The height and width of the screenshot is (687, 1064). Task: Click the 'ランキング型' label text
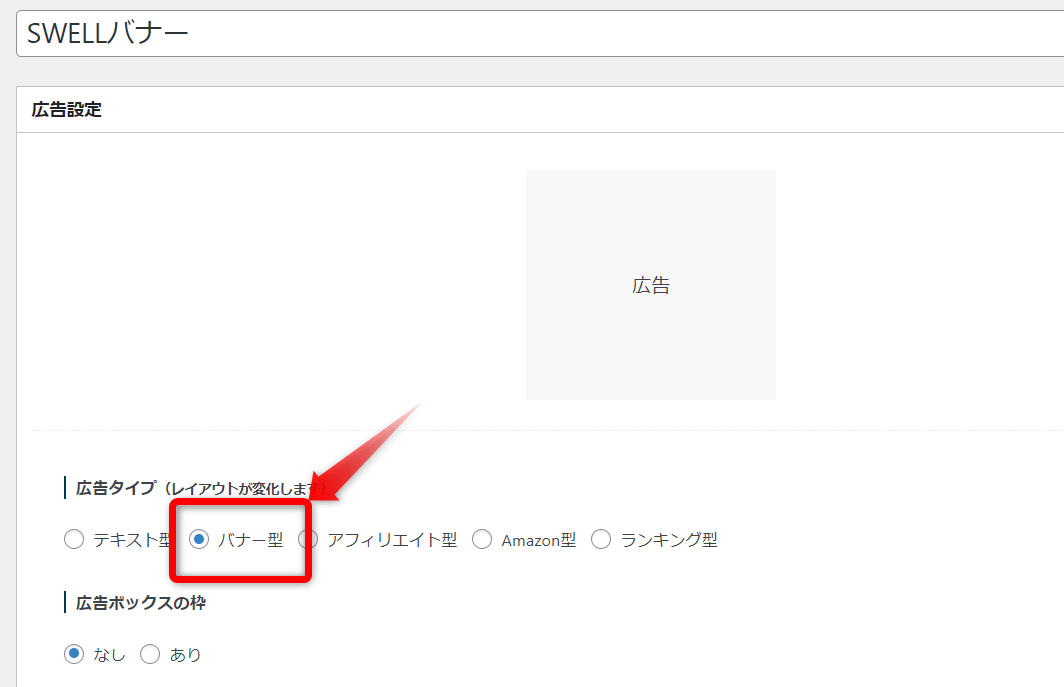click(669, 540)
